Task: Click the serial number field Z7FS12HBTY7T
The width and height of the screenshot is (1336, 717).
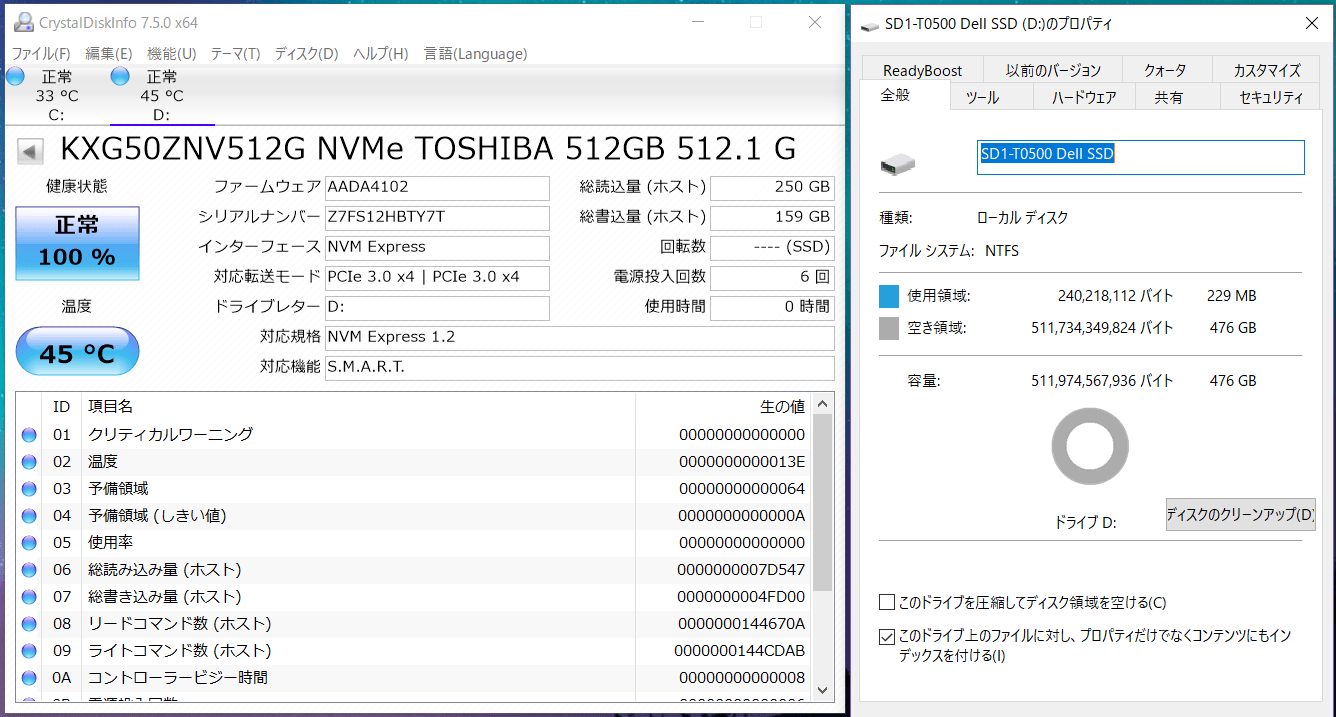Action: 437,217
